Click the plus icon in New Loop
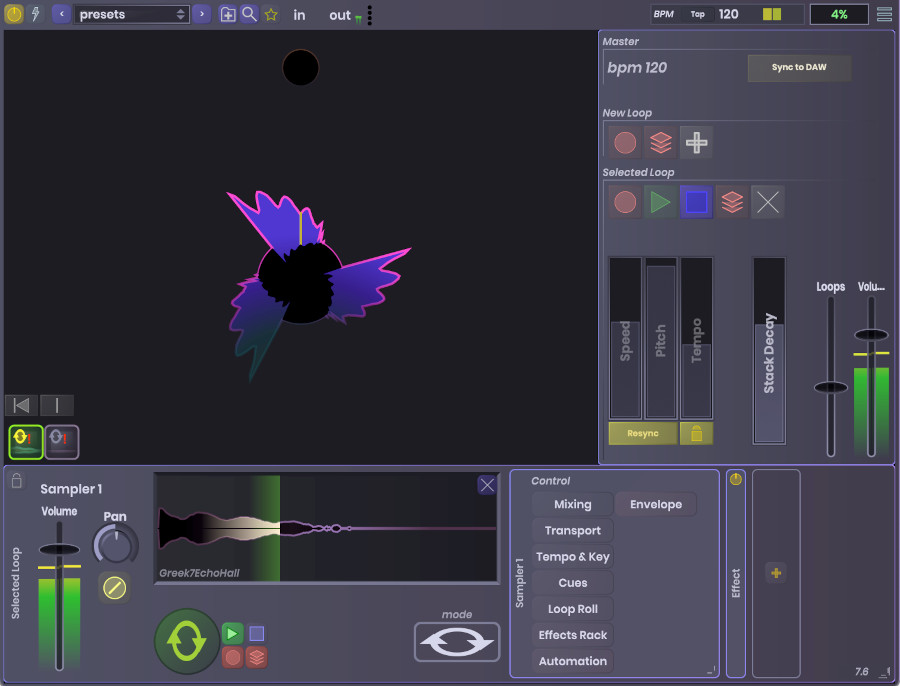The width and height of the screenshot is (900, 686). click(x=696, y=143)
